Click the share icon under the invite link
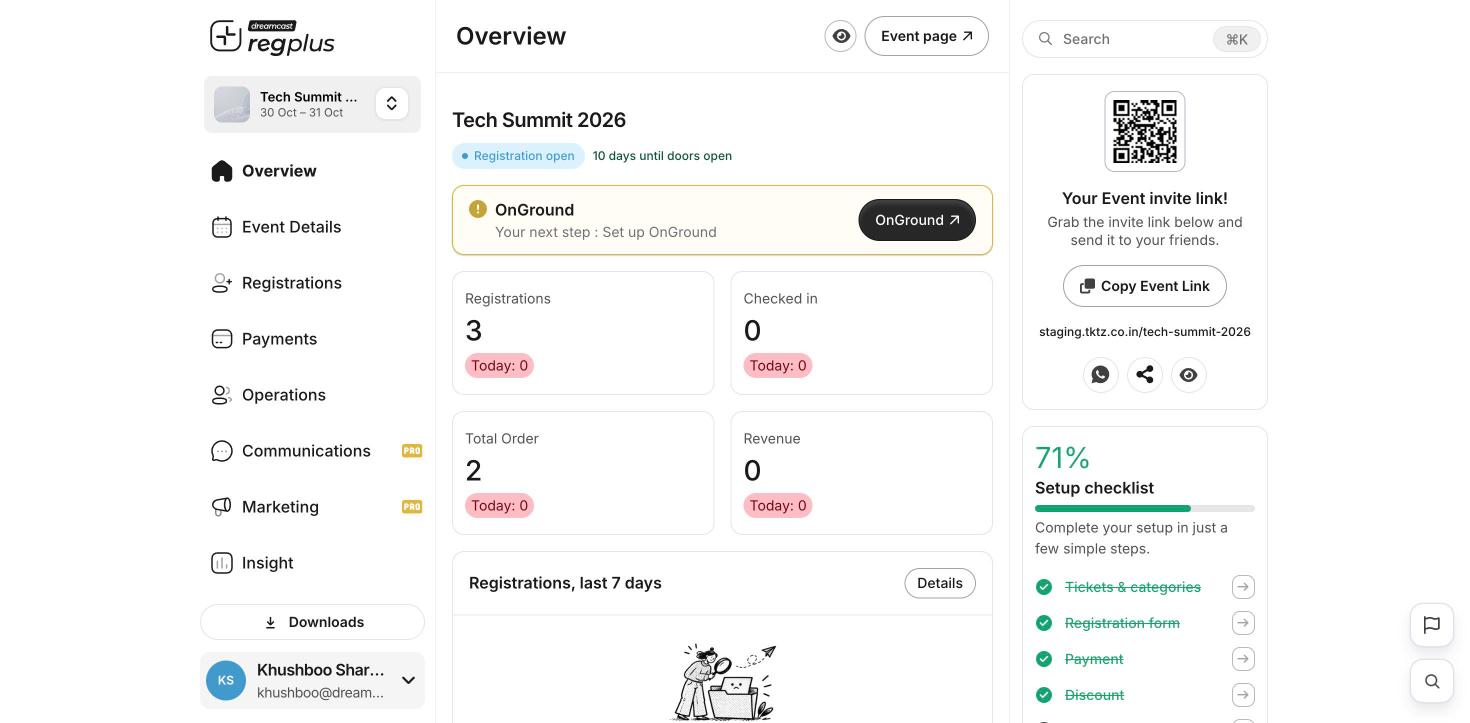Screen dimensions: 1470x723 tap(1145, 375)
